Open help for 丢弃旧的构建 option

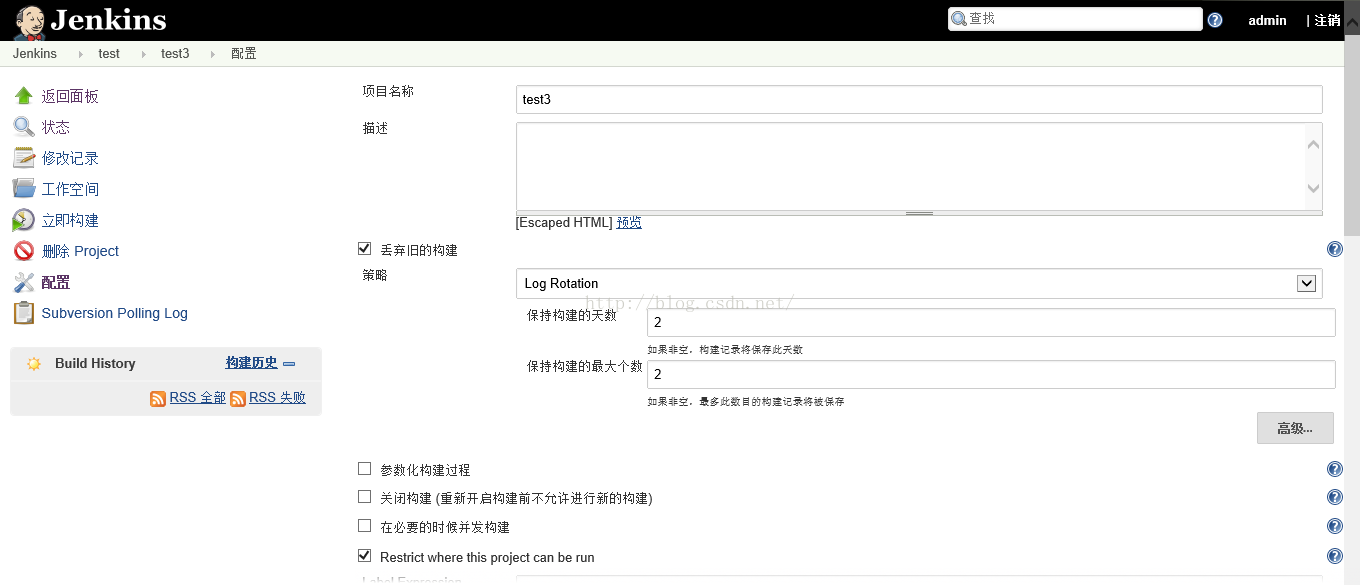(x=1335, y=249)
